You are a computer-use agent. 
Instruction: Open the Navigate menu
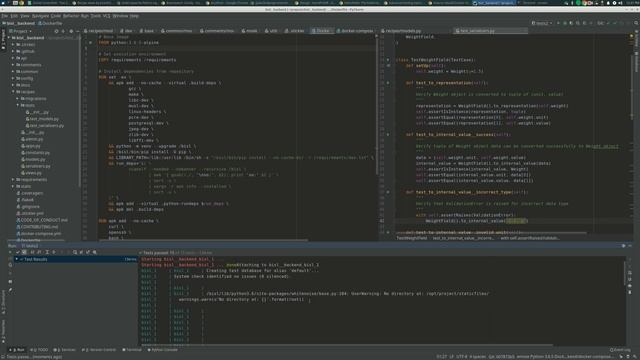point(40,16)
